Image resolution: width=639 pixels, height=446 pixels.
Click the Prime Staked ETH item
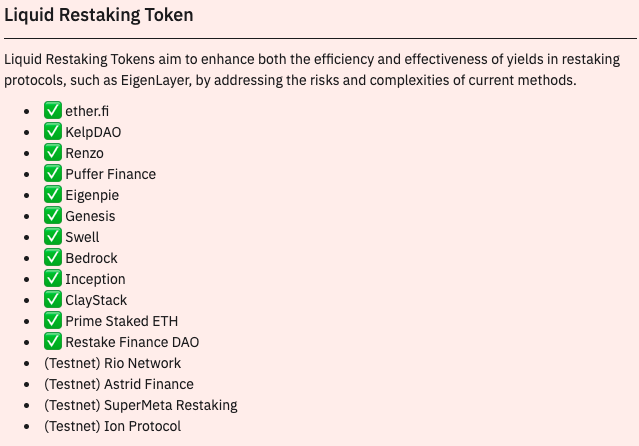tap(122, 321)
